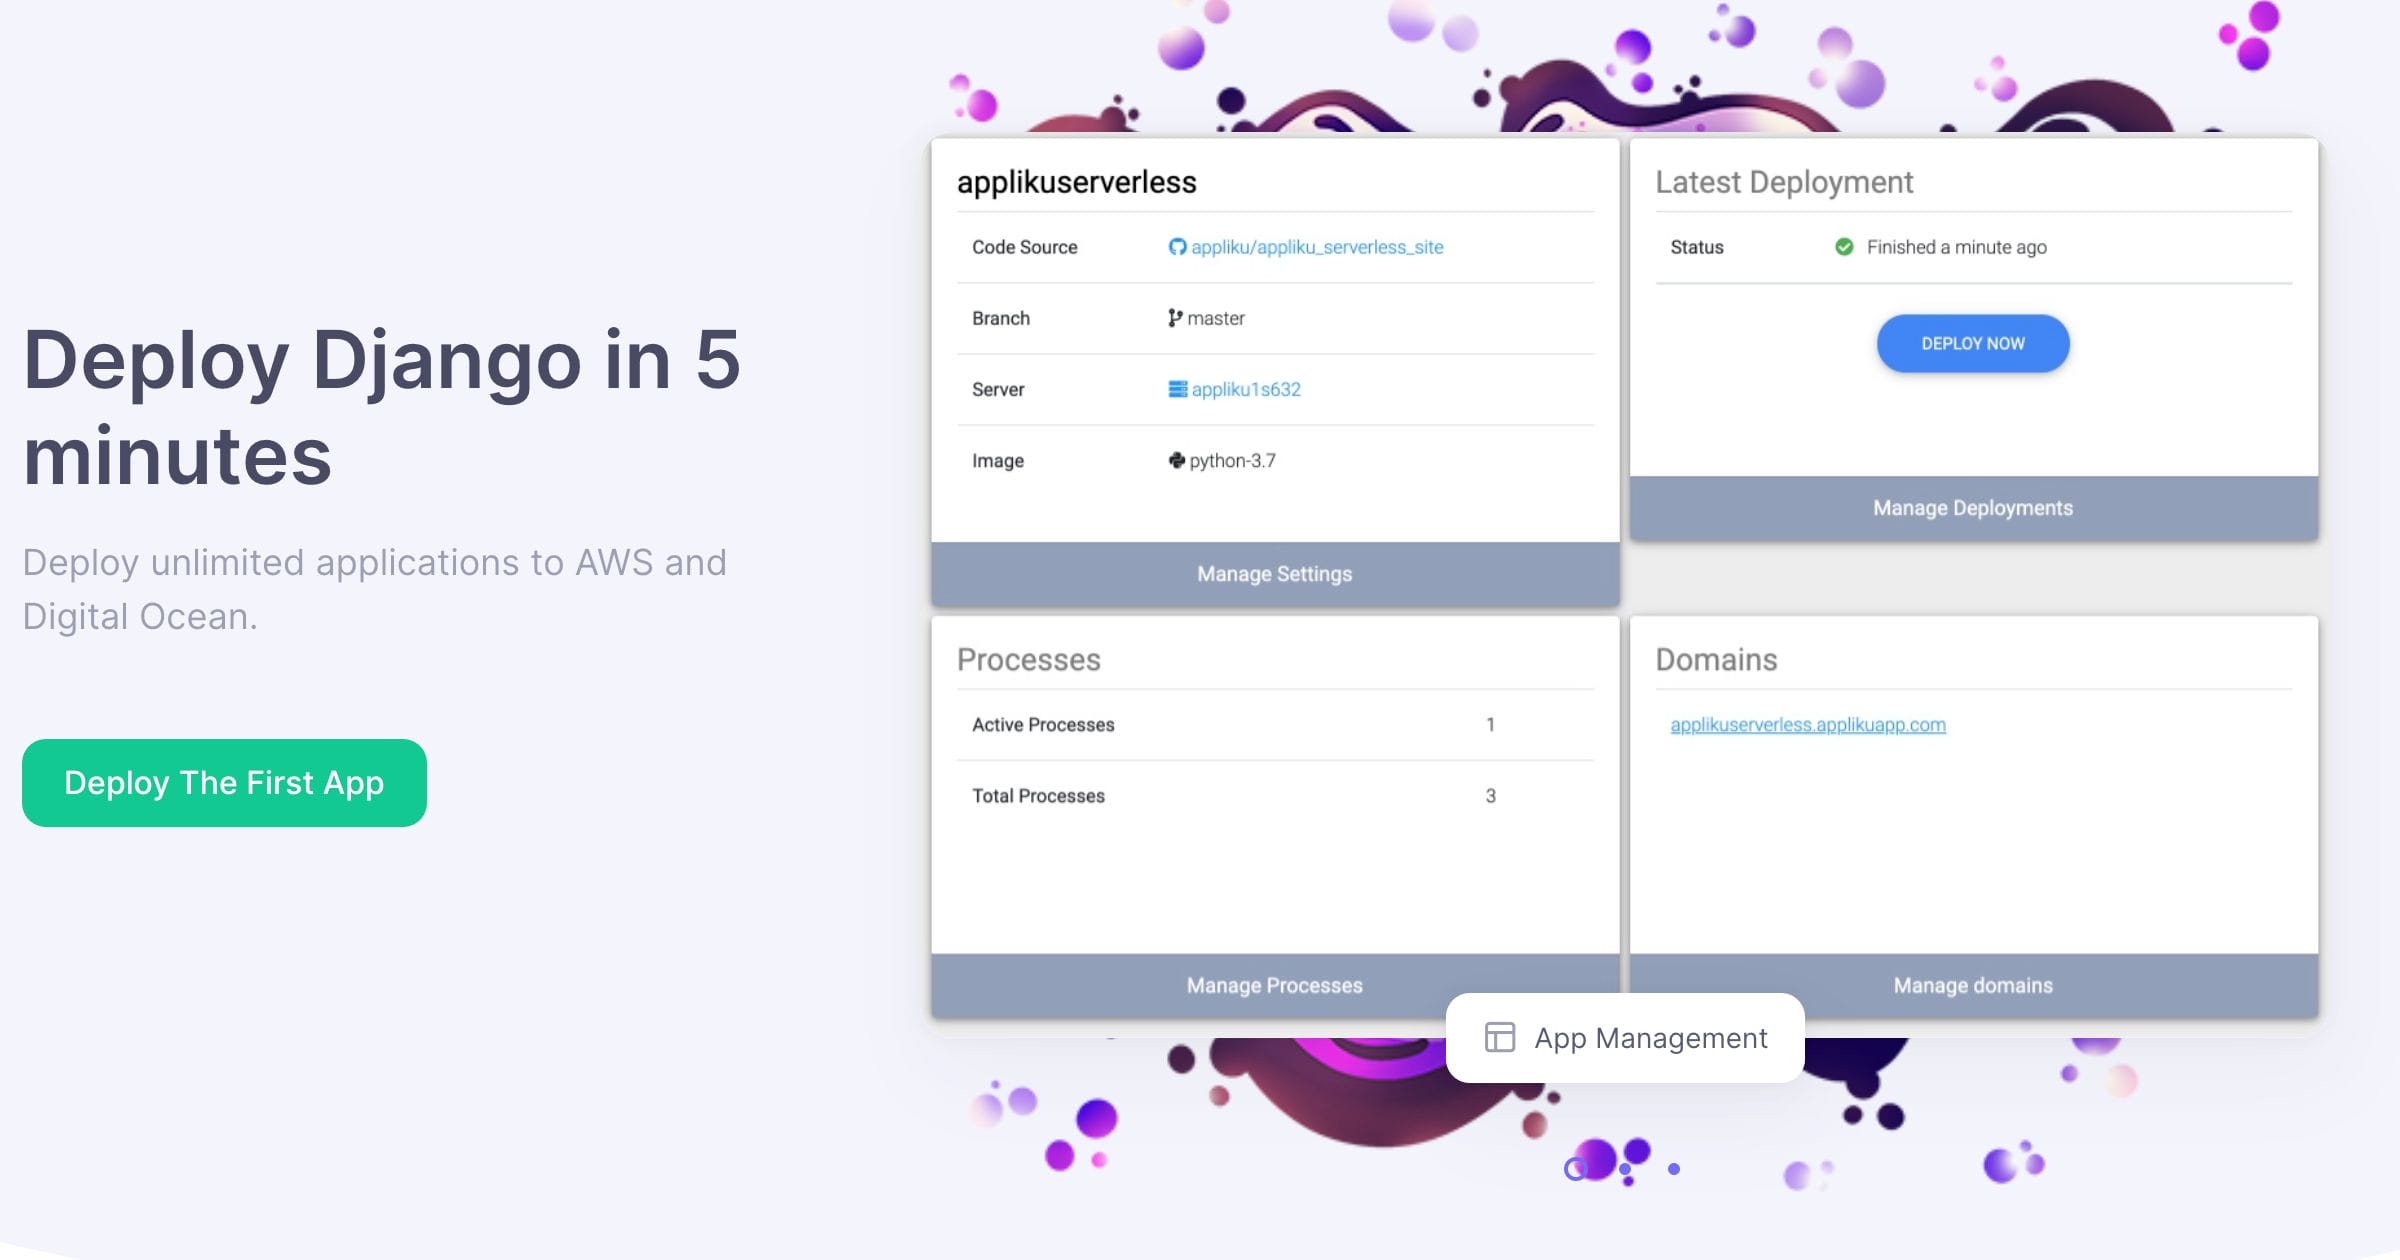Click the applikuserverless app title
The height and width of the screenshot is (1260, 2400).
pyautogui.click(x=1077, y=182)
